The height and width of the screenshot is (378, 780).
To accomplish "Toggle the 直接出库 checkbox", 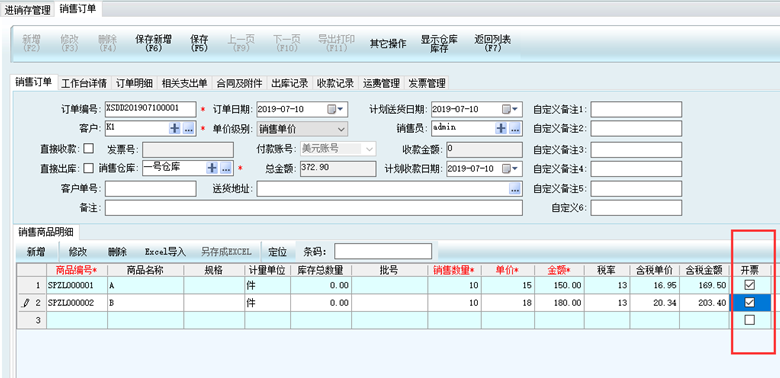I will pyautogui.click(x=89, y=168).
